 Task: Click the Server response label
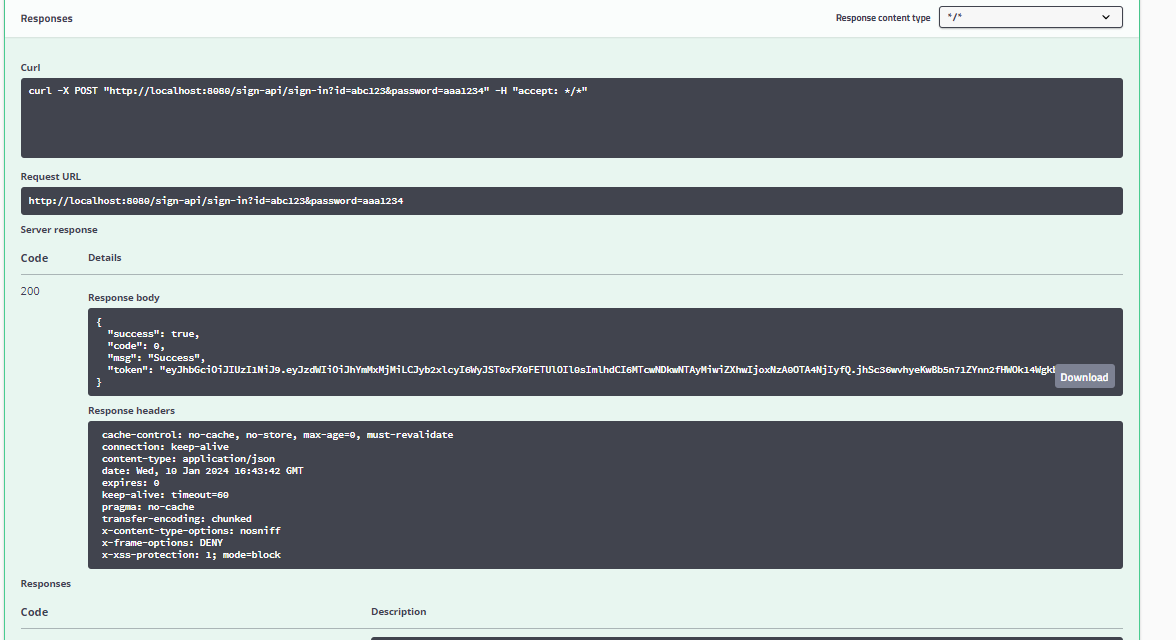pos(59,230)
